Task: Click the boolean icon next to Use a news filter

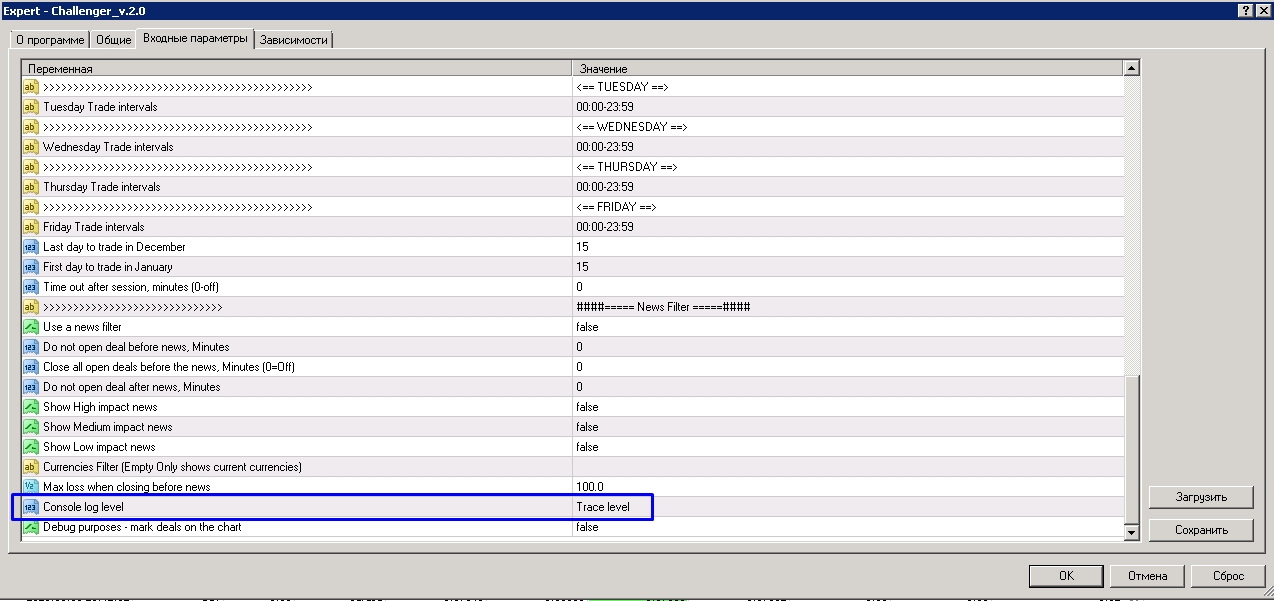Action: click(x=30, y=327)
